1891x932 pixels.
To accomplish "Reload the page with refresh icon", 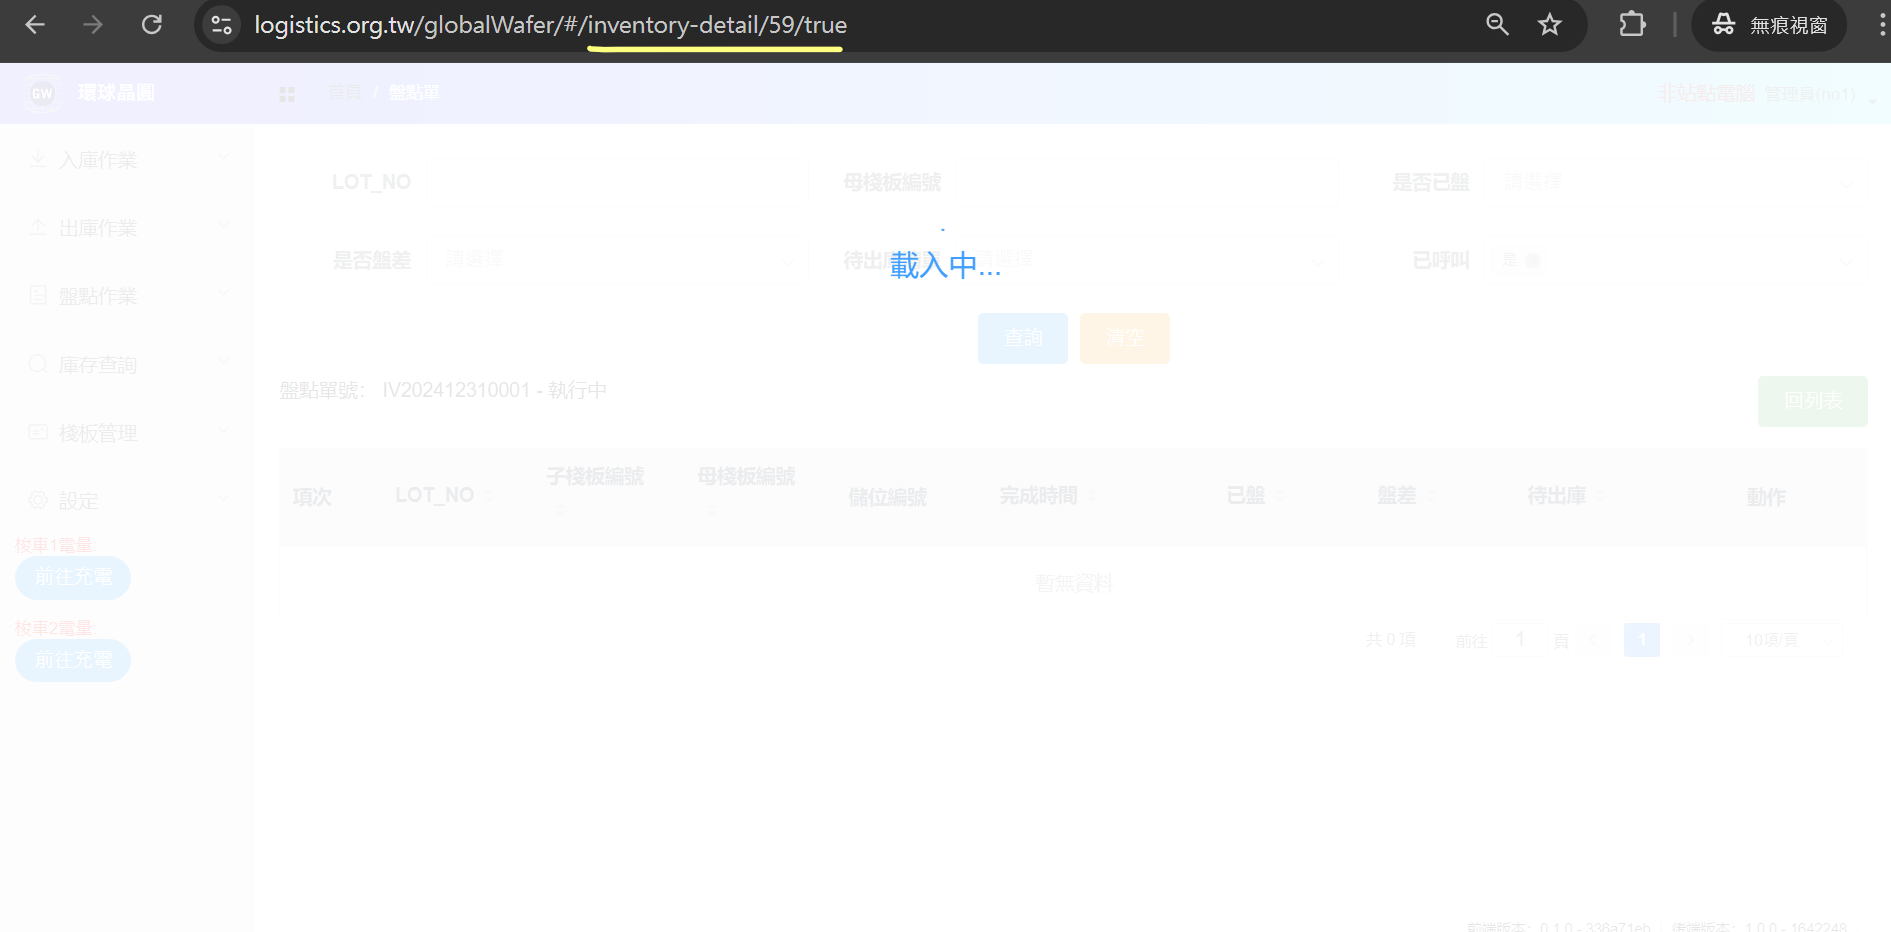I will coord(152,24).
